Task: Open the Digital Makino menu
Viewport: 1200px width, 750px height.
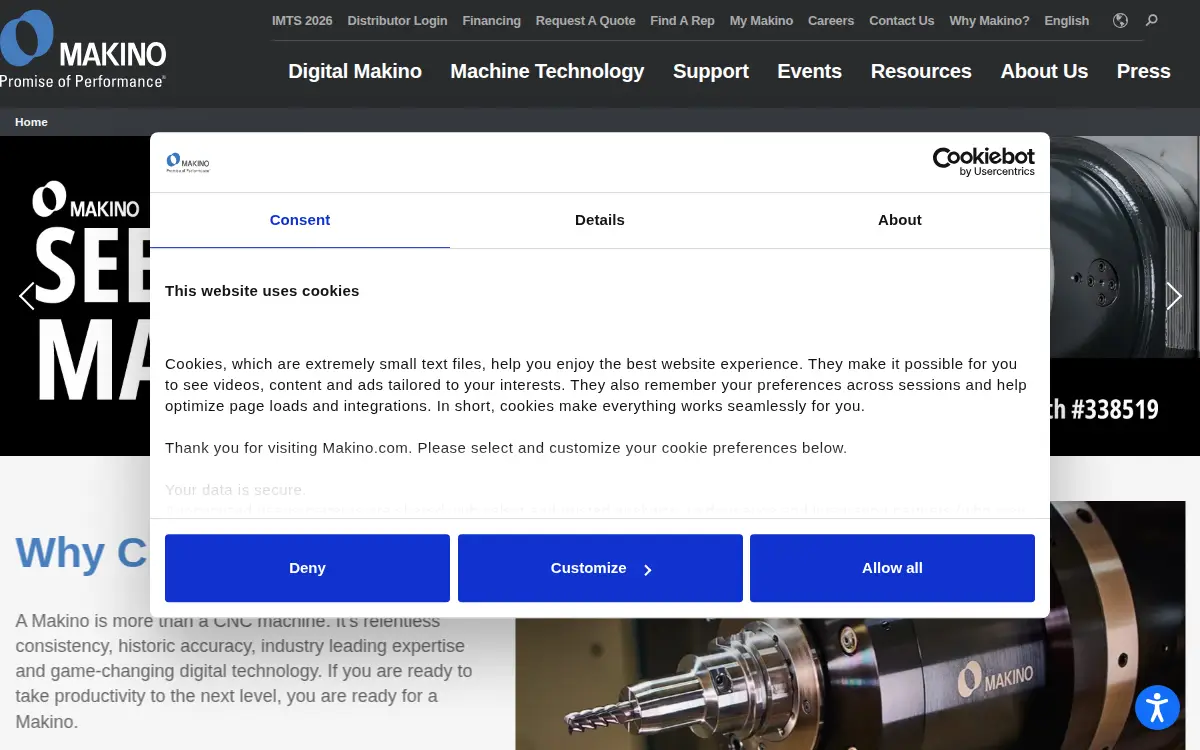Action: 355,71
